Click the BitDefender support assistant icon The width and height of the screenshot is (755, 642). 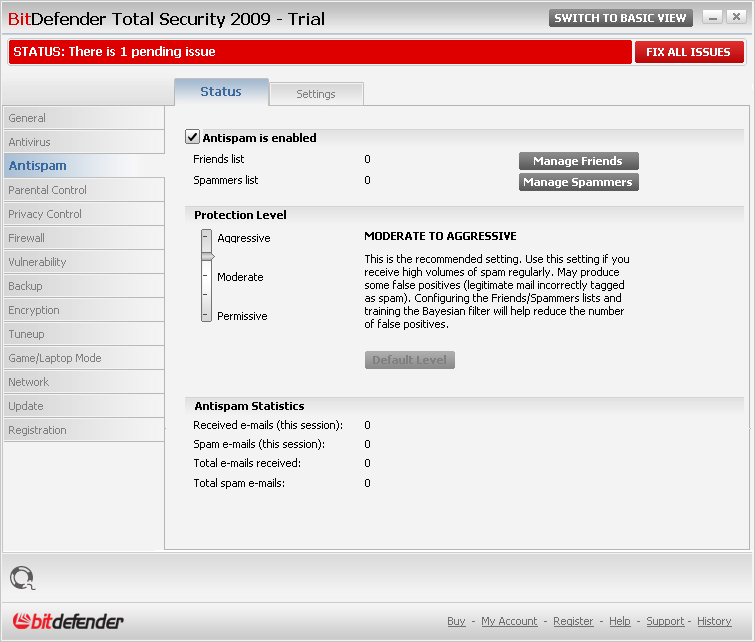point(22,577)
